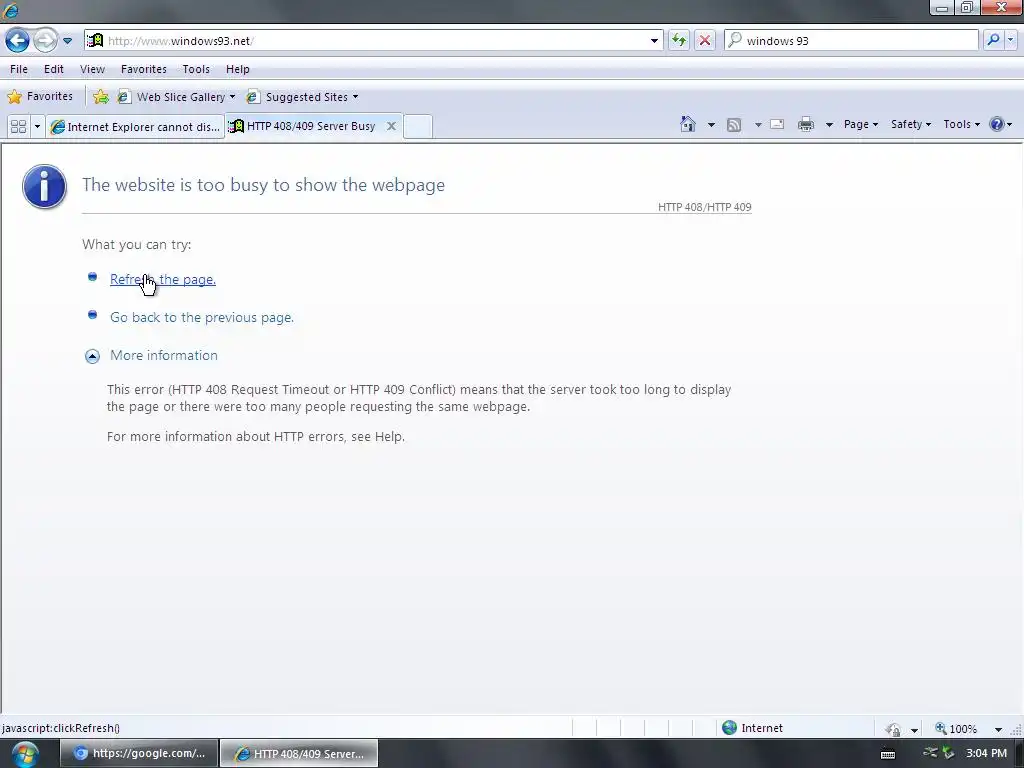Click the red Stop loading X icon
Viewport: 1024px width, 768px height.
click(705, 40)
